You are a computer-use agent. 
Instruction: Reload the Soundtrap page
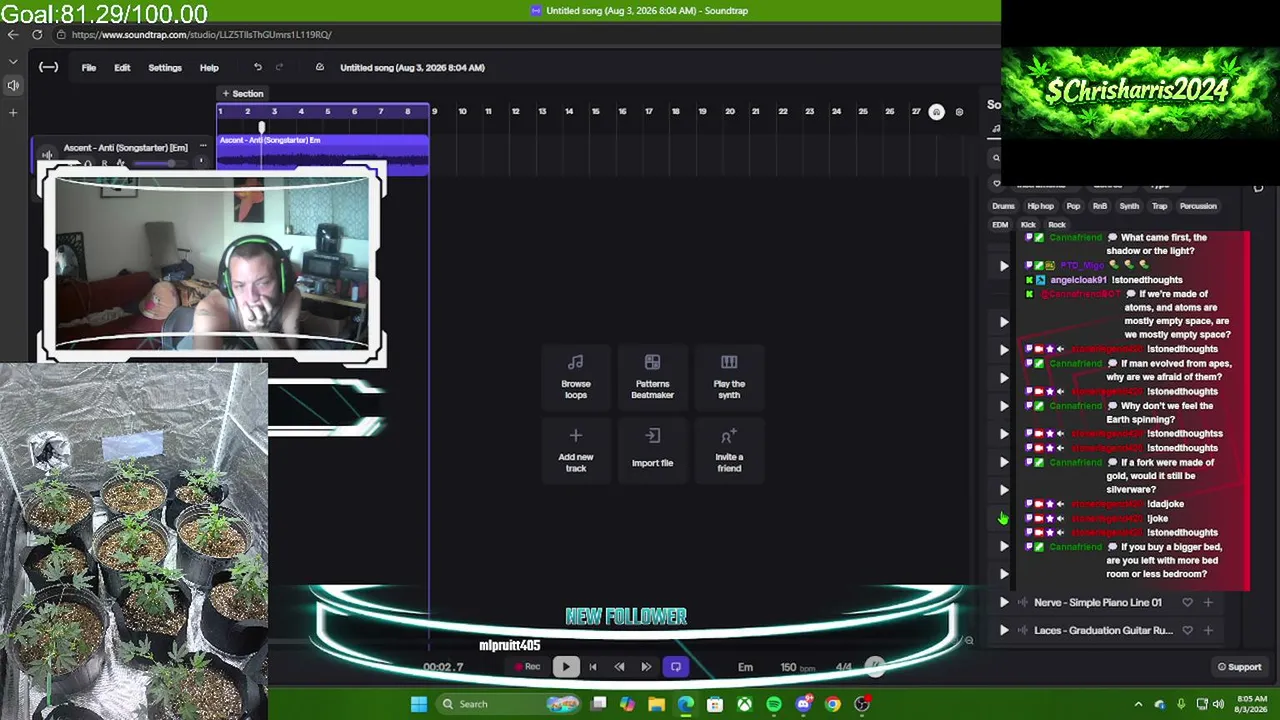37,35
